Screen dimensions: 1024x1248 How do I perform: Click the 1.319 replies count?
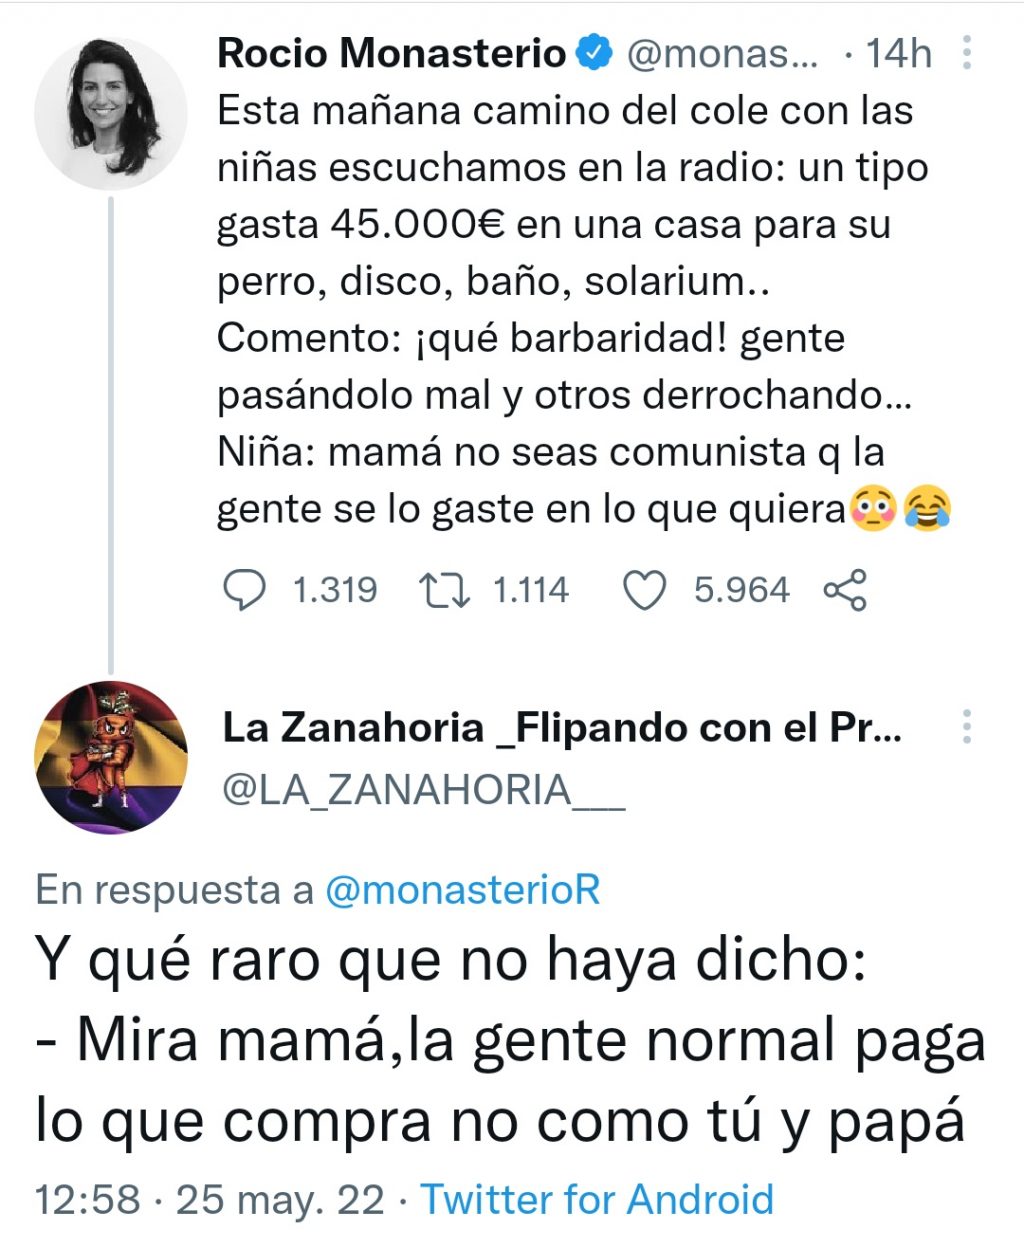335,590
